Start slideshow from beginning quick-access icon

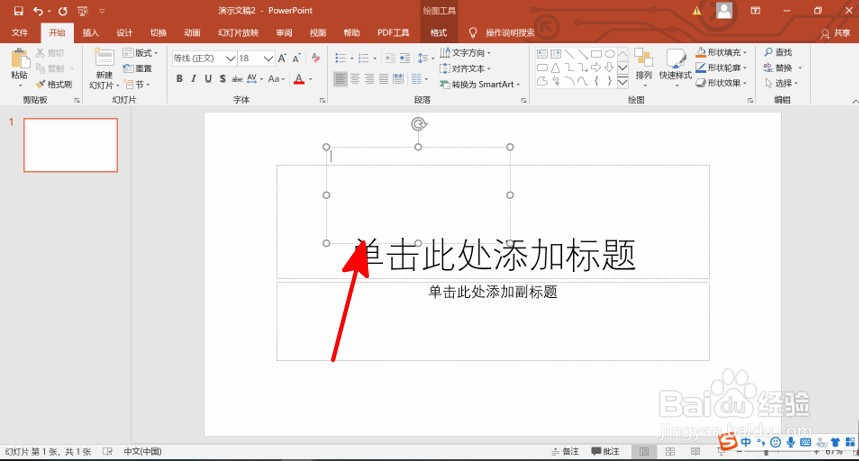pyautogui.click(x=83, y=11)
